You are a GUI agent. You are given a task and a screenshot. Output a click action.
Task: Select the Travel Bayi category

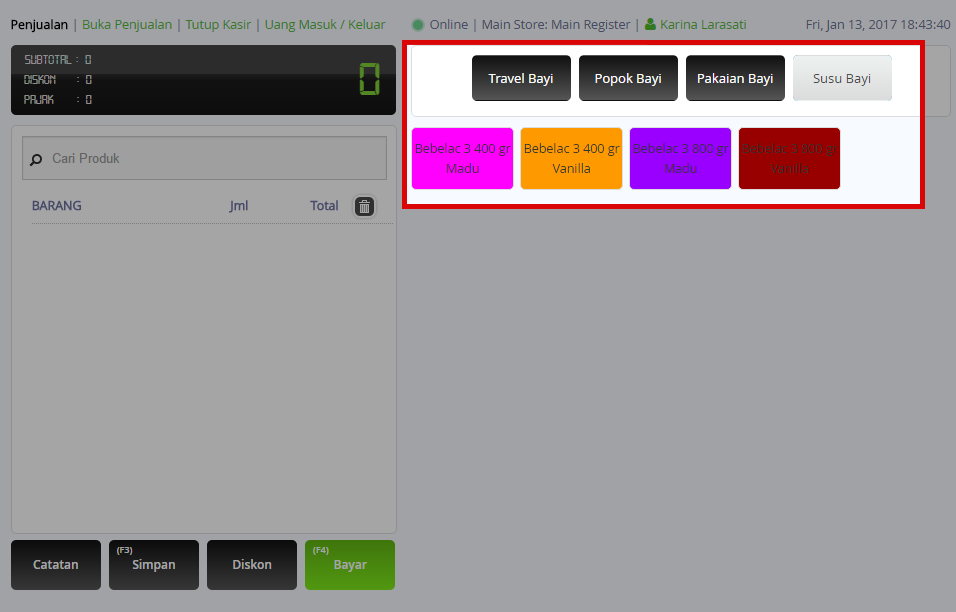[521, 78]
